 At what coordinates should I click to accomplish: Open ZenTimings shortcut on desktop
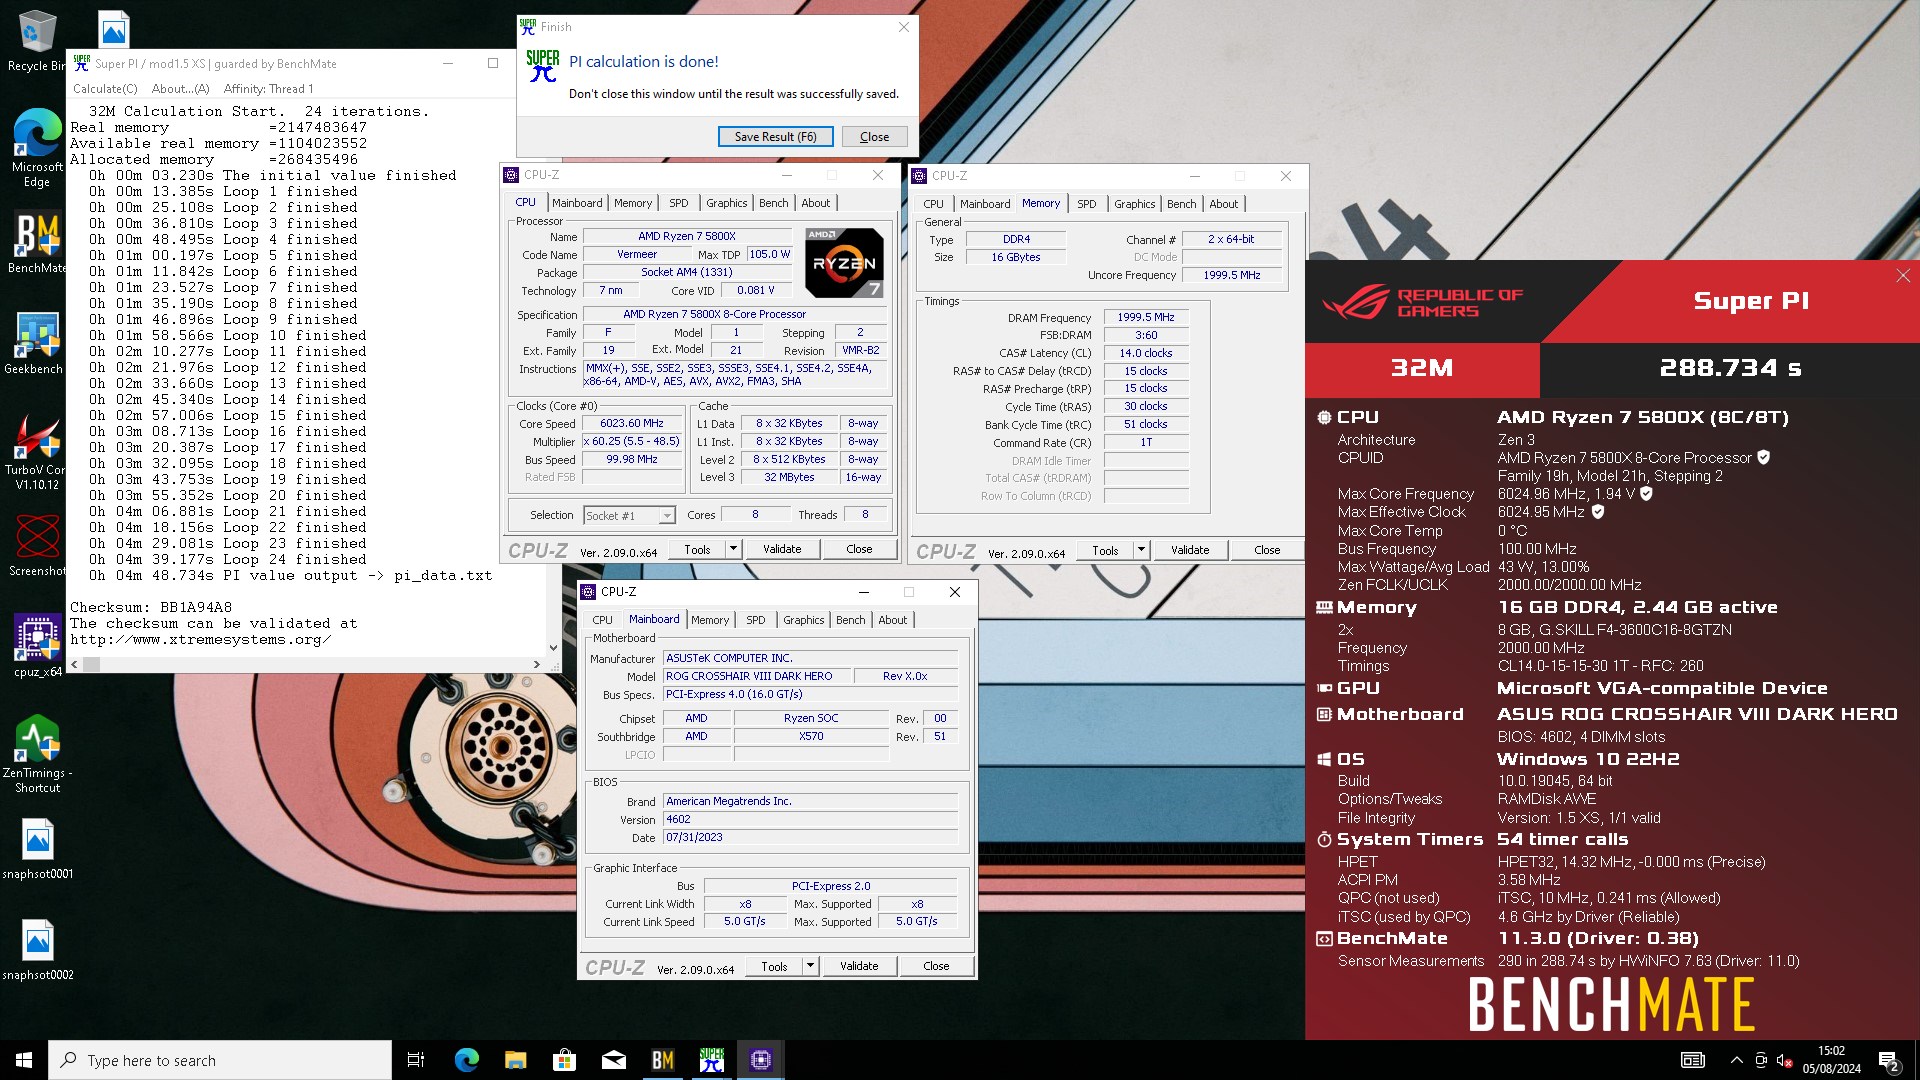pos(38,754)
